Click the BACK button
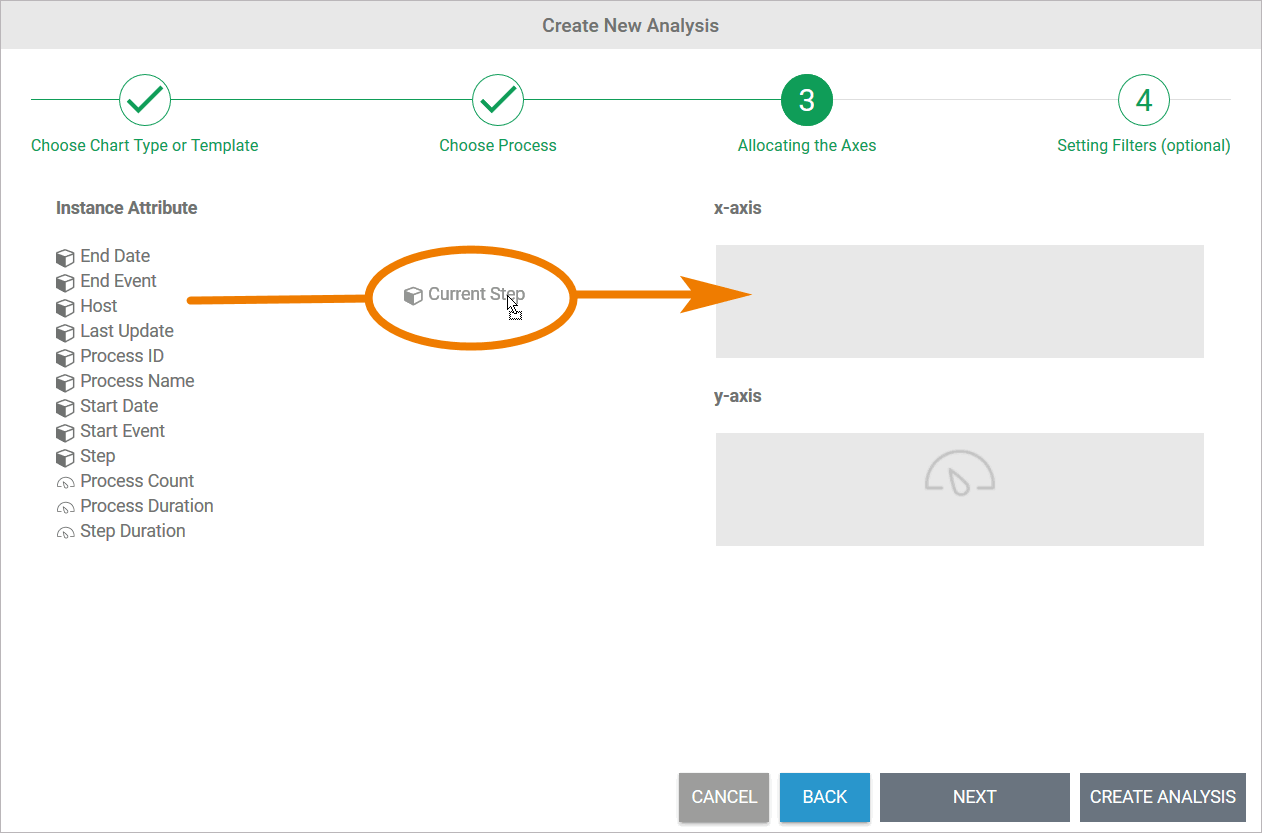1262x833 pixels. click(x=825, y=797)
